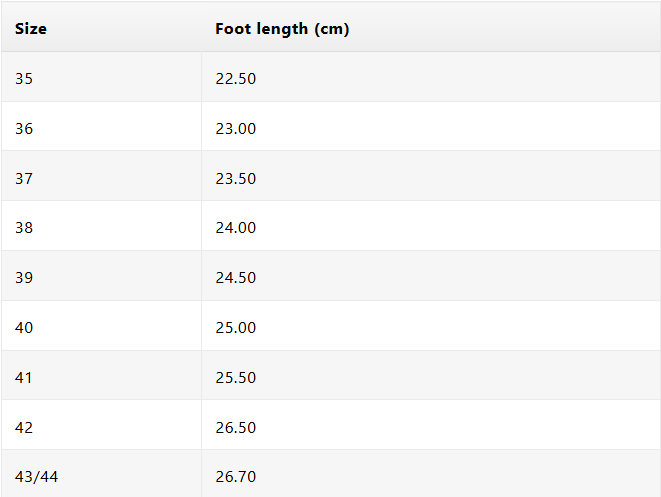This screenshot has height=497, width=661.
Task: Click the size 41 cell
Action: coord(24,377)
